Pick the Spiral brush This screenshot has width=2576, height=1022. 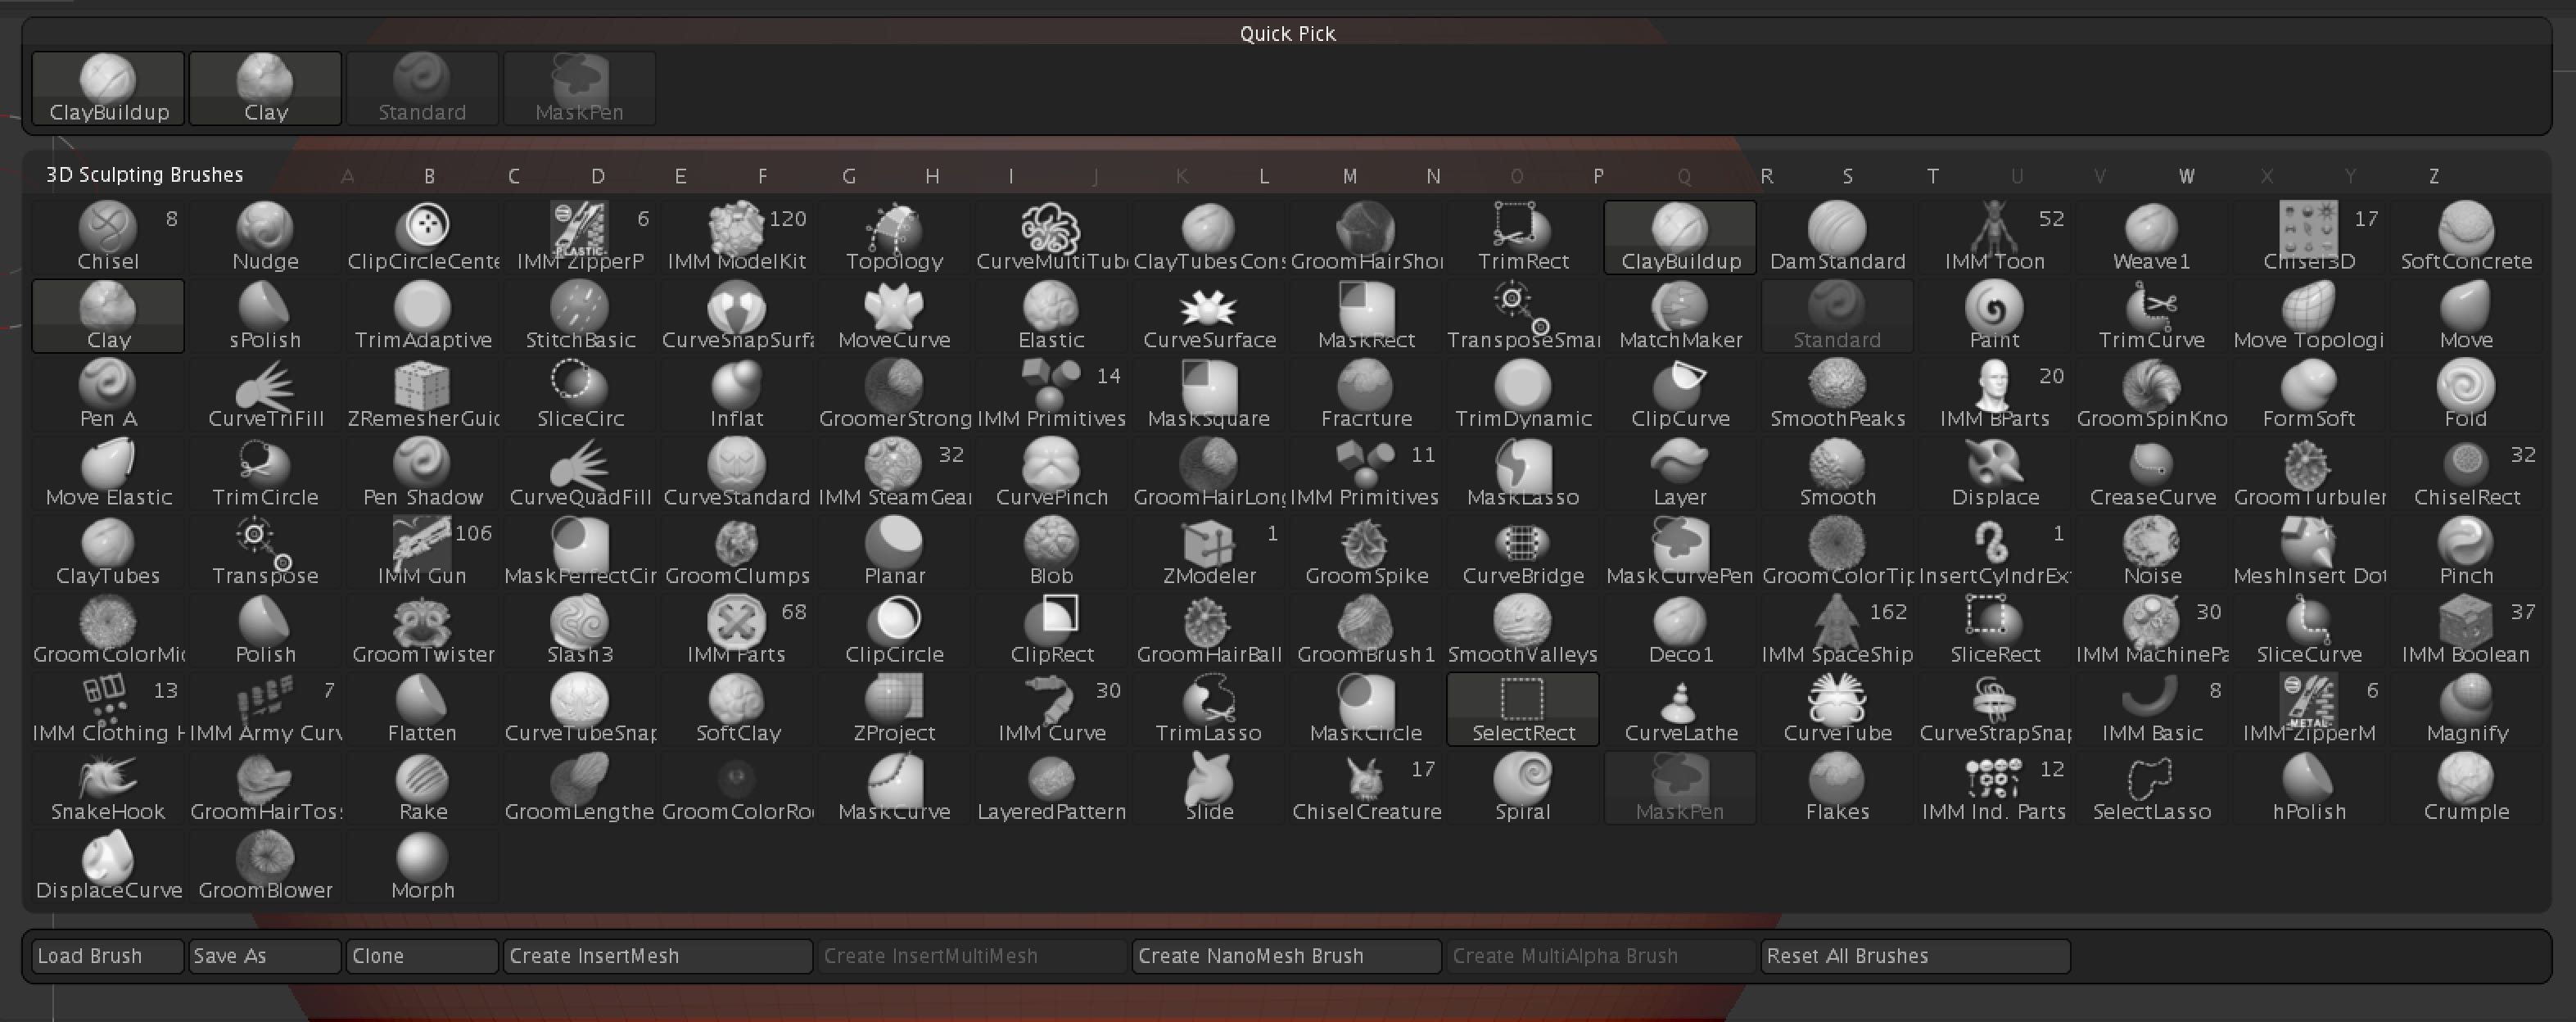[x=1523, y=788]
